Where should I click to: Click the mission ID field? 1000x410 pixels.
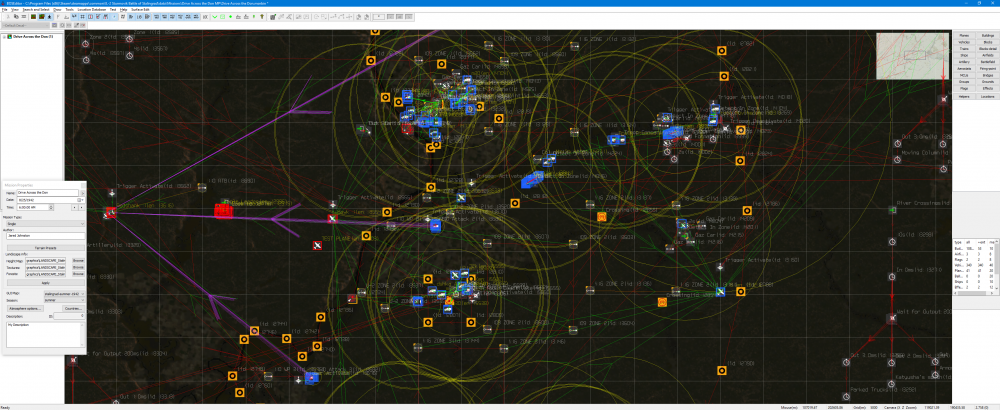click(70, 316)
